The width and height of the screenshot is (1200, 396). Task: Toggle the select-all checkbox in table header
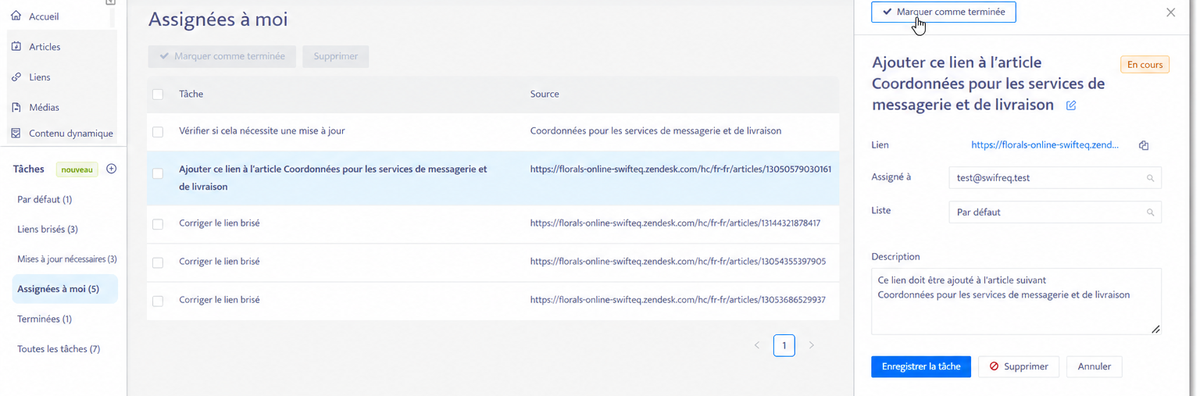tap(158, 94)
